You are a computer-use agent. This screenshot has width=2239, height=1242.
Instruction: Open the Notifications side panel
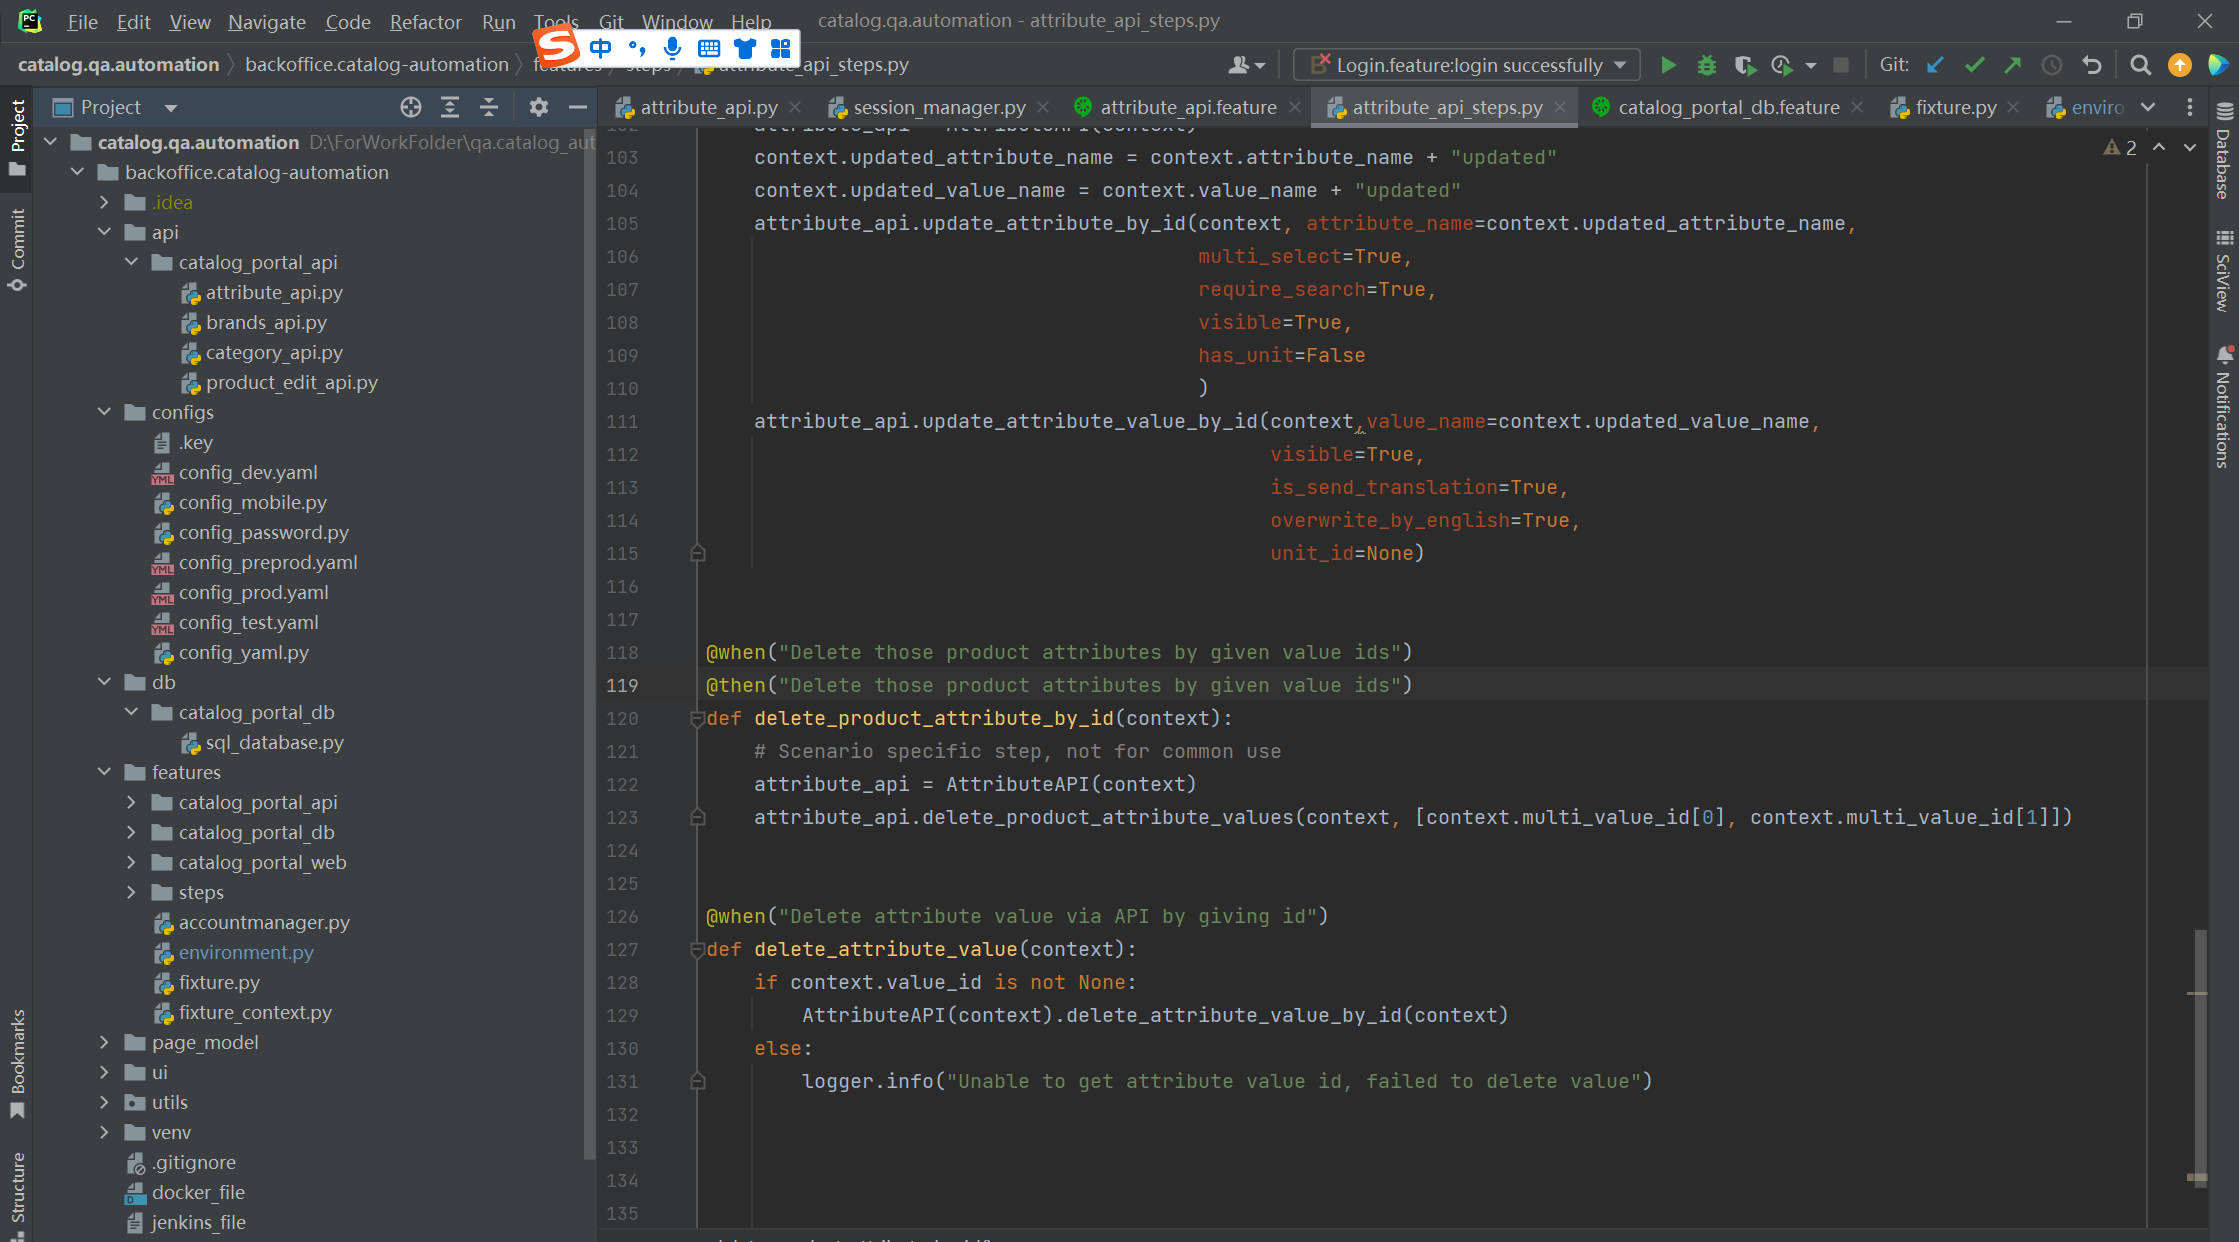(x=2224, y=408)
